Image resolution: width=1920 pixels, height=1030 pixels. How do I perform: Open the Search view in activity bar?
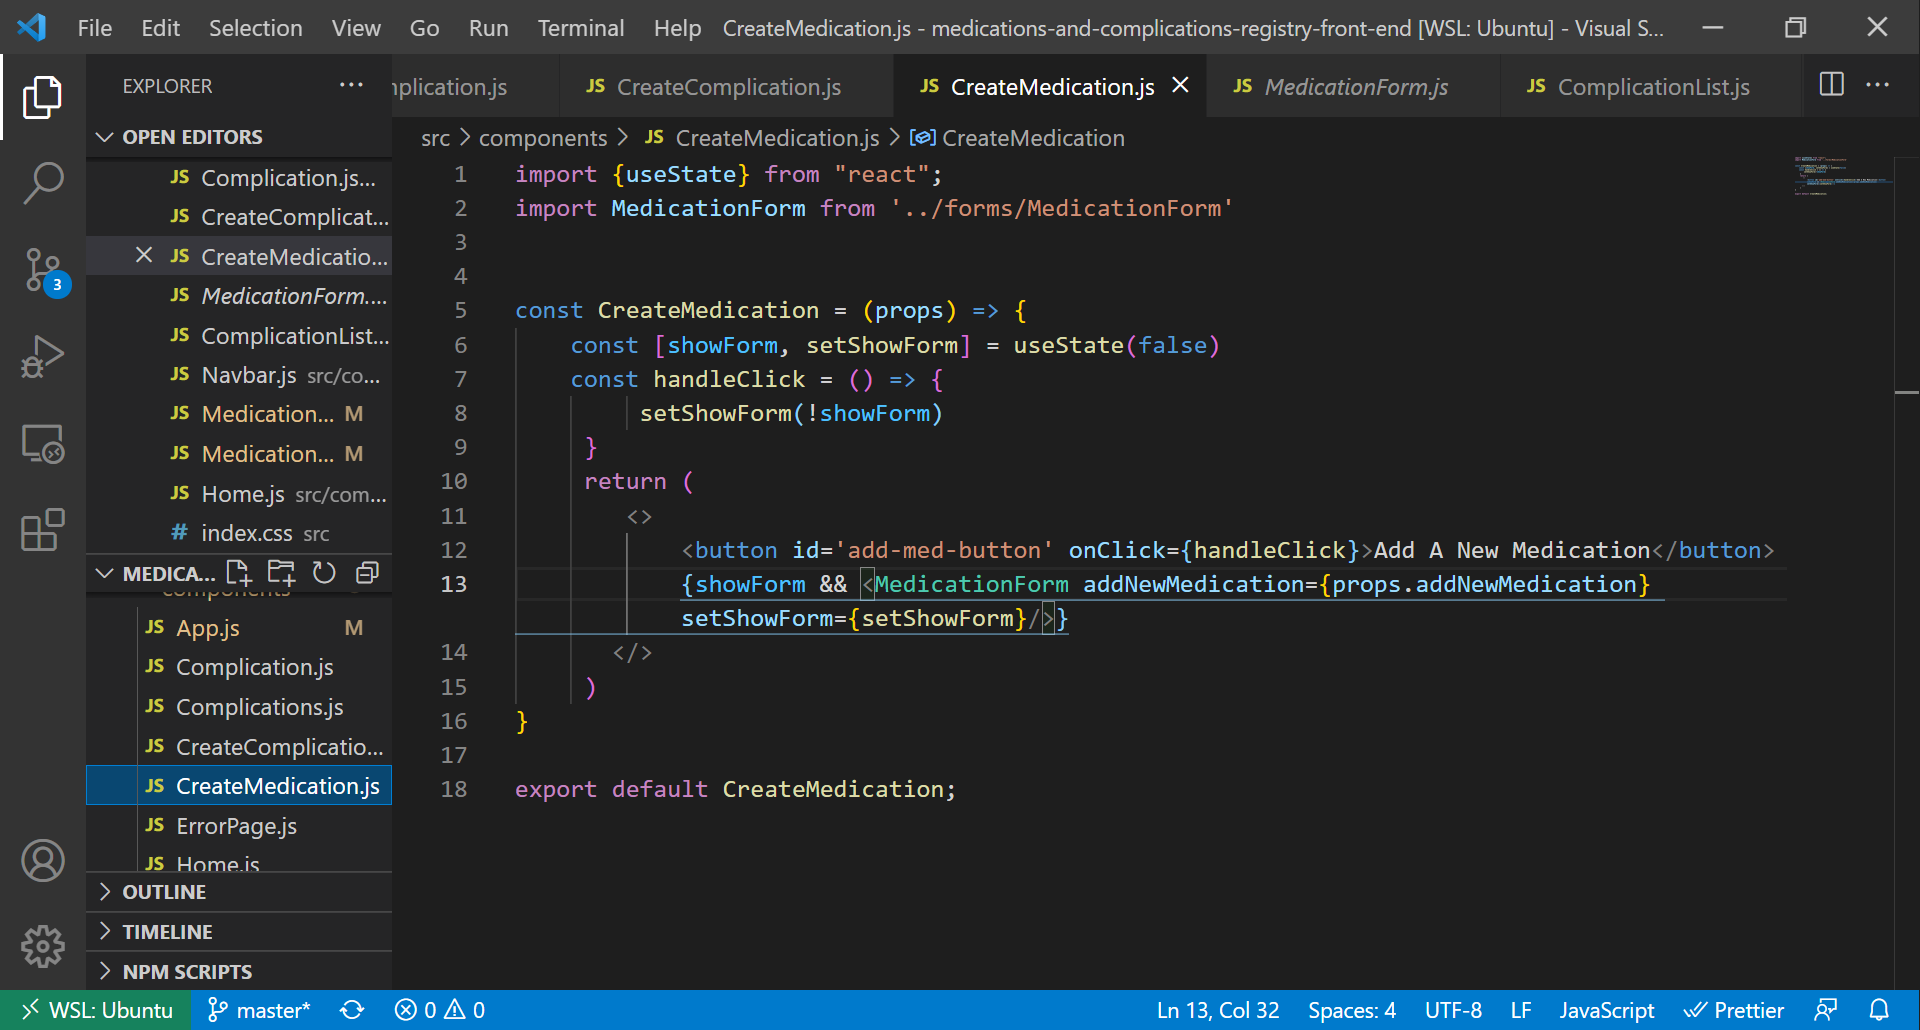tap(43, 183)
